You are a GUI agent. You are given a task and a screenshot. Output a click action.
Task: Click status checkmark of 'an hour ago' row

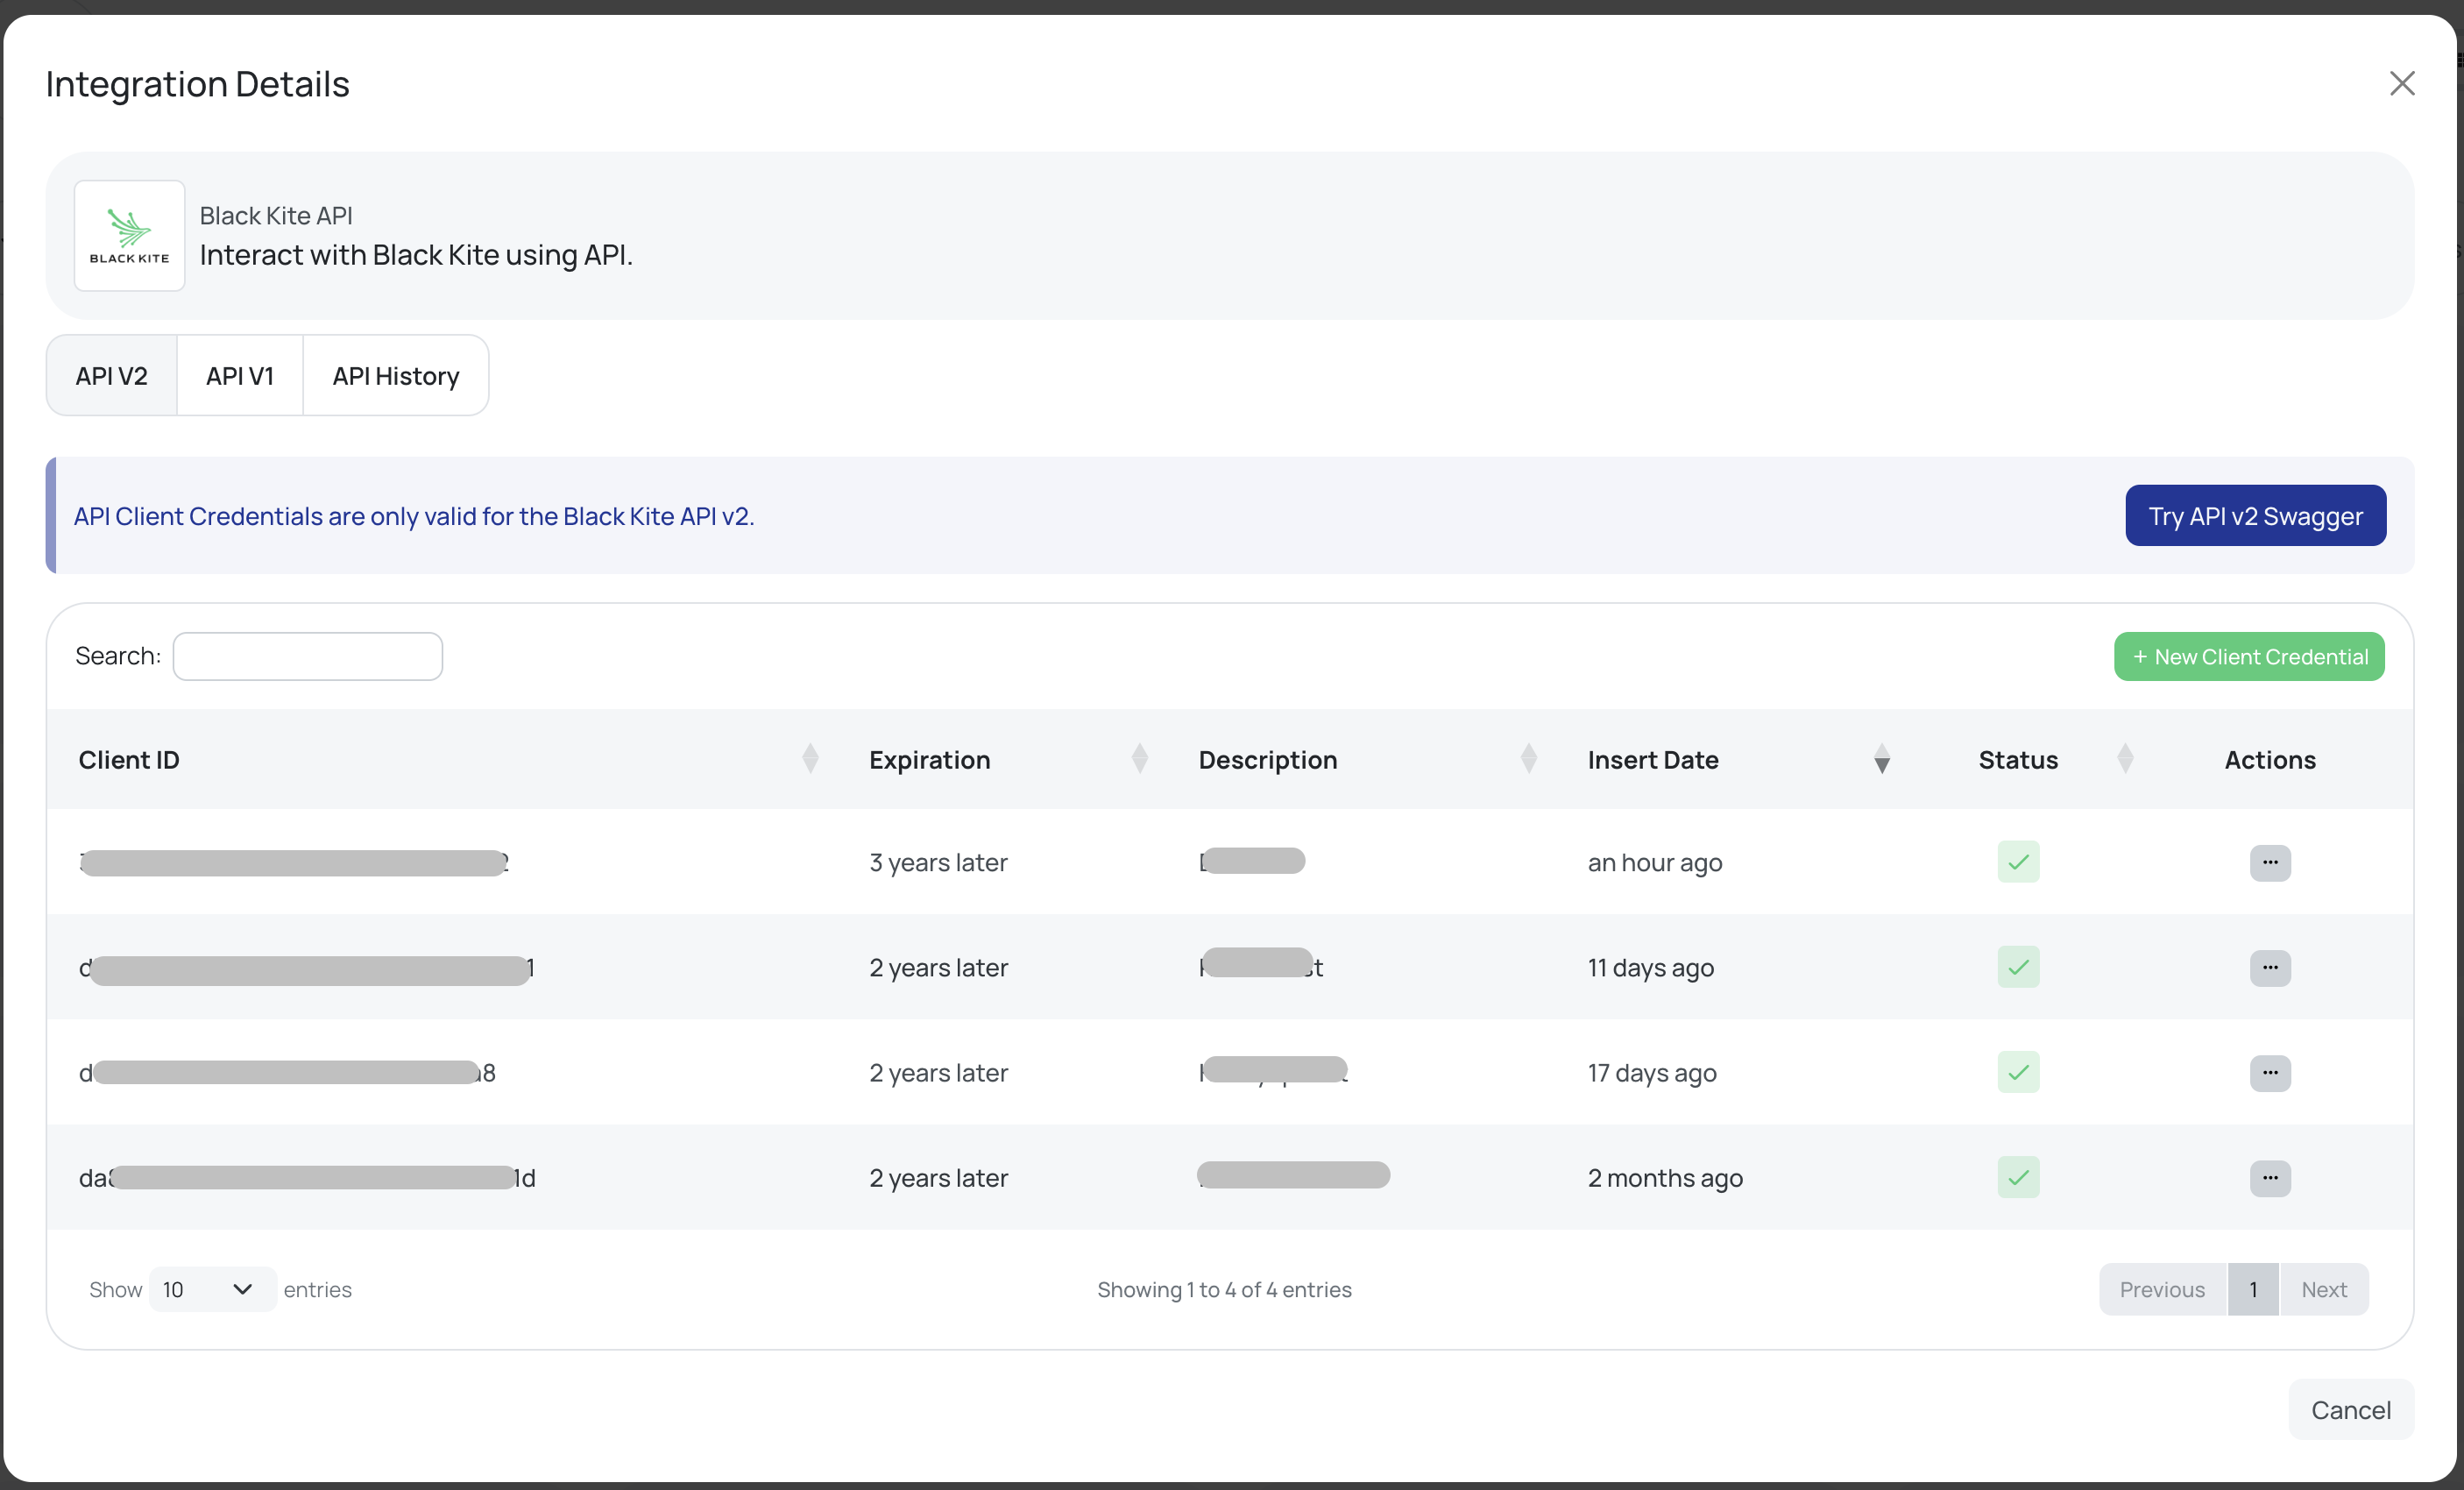pos(2018,862)
